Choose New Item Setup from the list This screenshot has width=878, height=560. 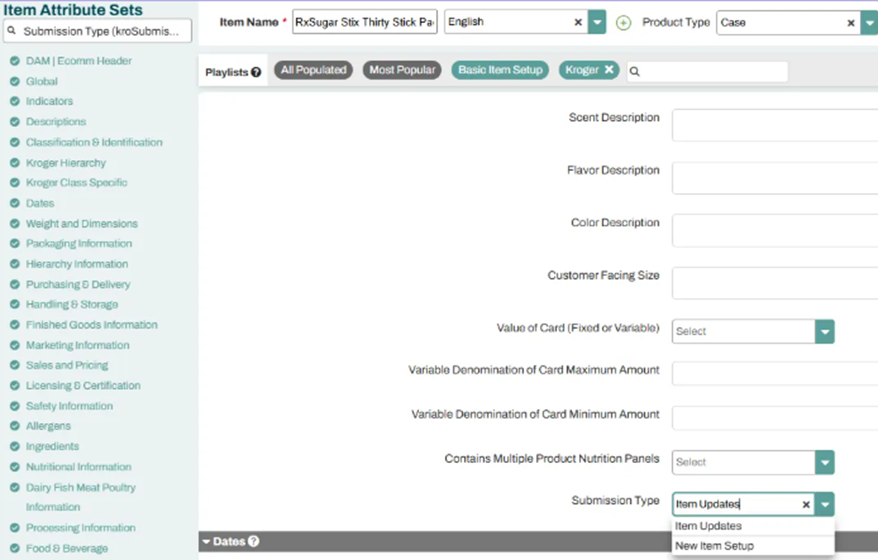[x=714, y=546]
